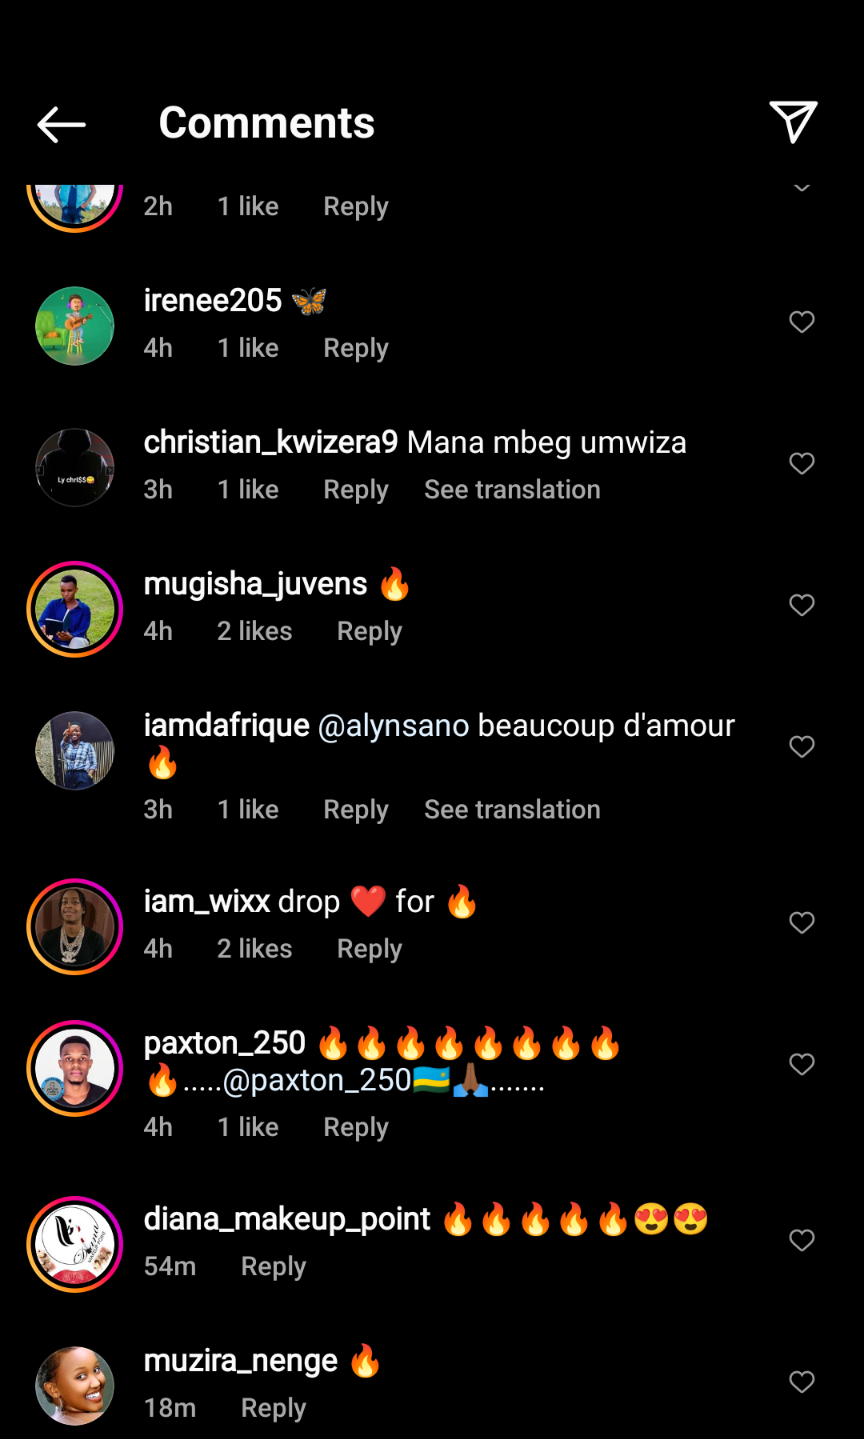
Task: Like iam_wixx's comment
Action: (802, 923)
